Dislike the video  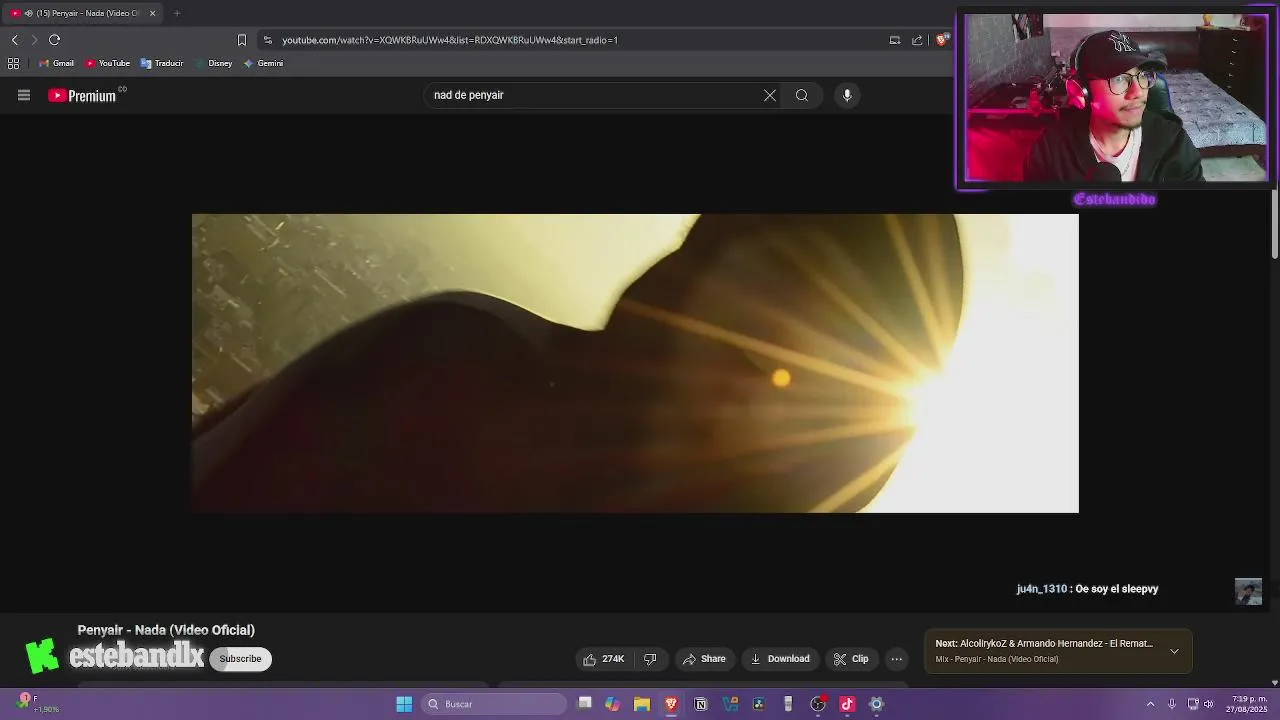tap(650, 659)
